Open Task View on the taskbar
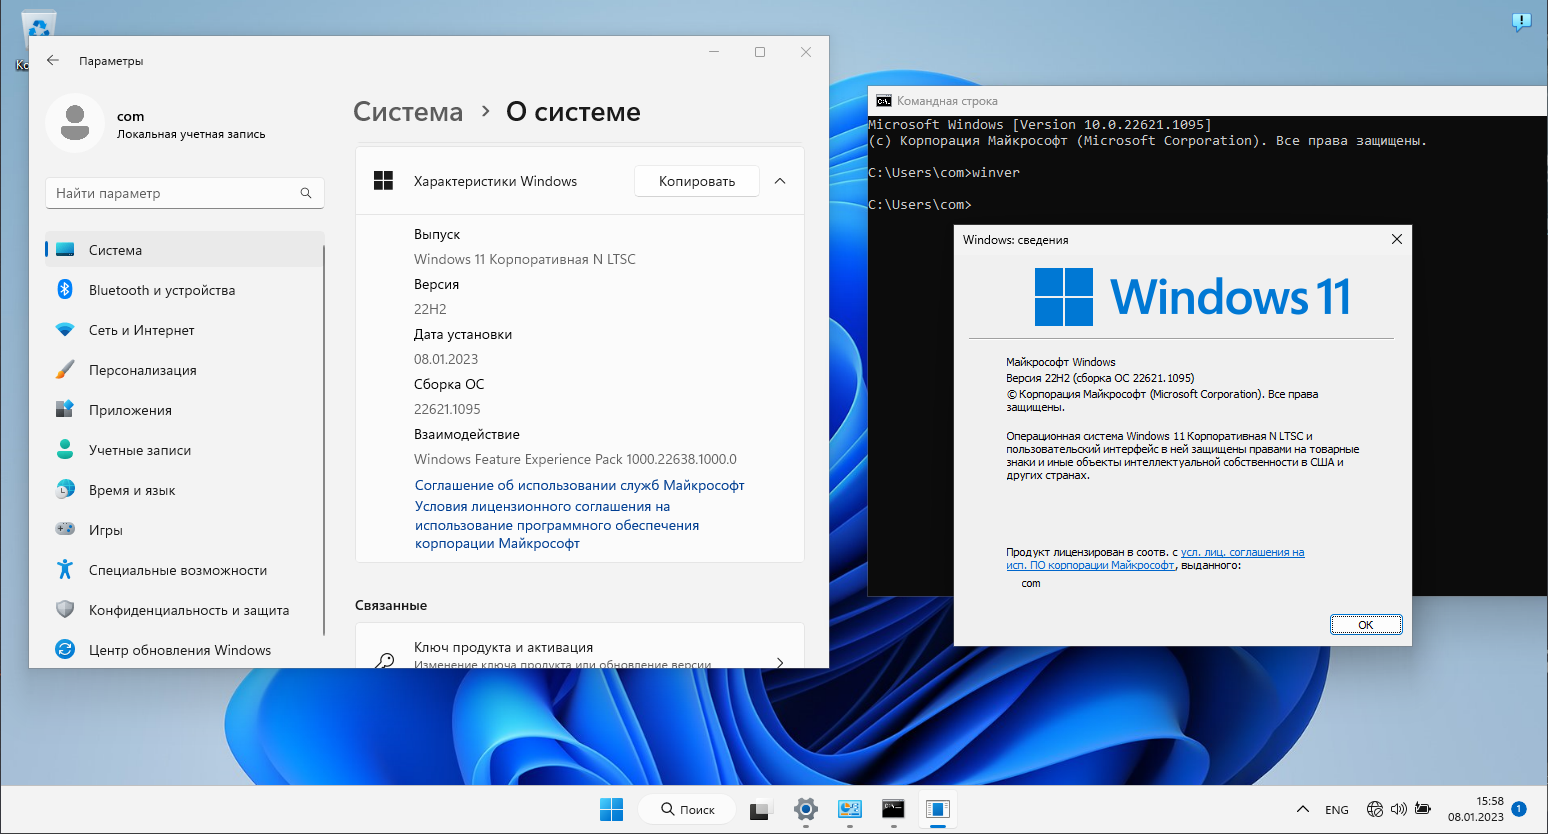The image size is (1548, 834). (x=762, y=809)
